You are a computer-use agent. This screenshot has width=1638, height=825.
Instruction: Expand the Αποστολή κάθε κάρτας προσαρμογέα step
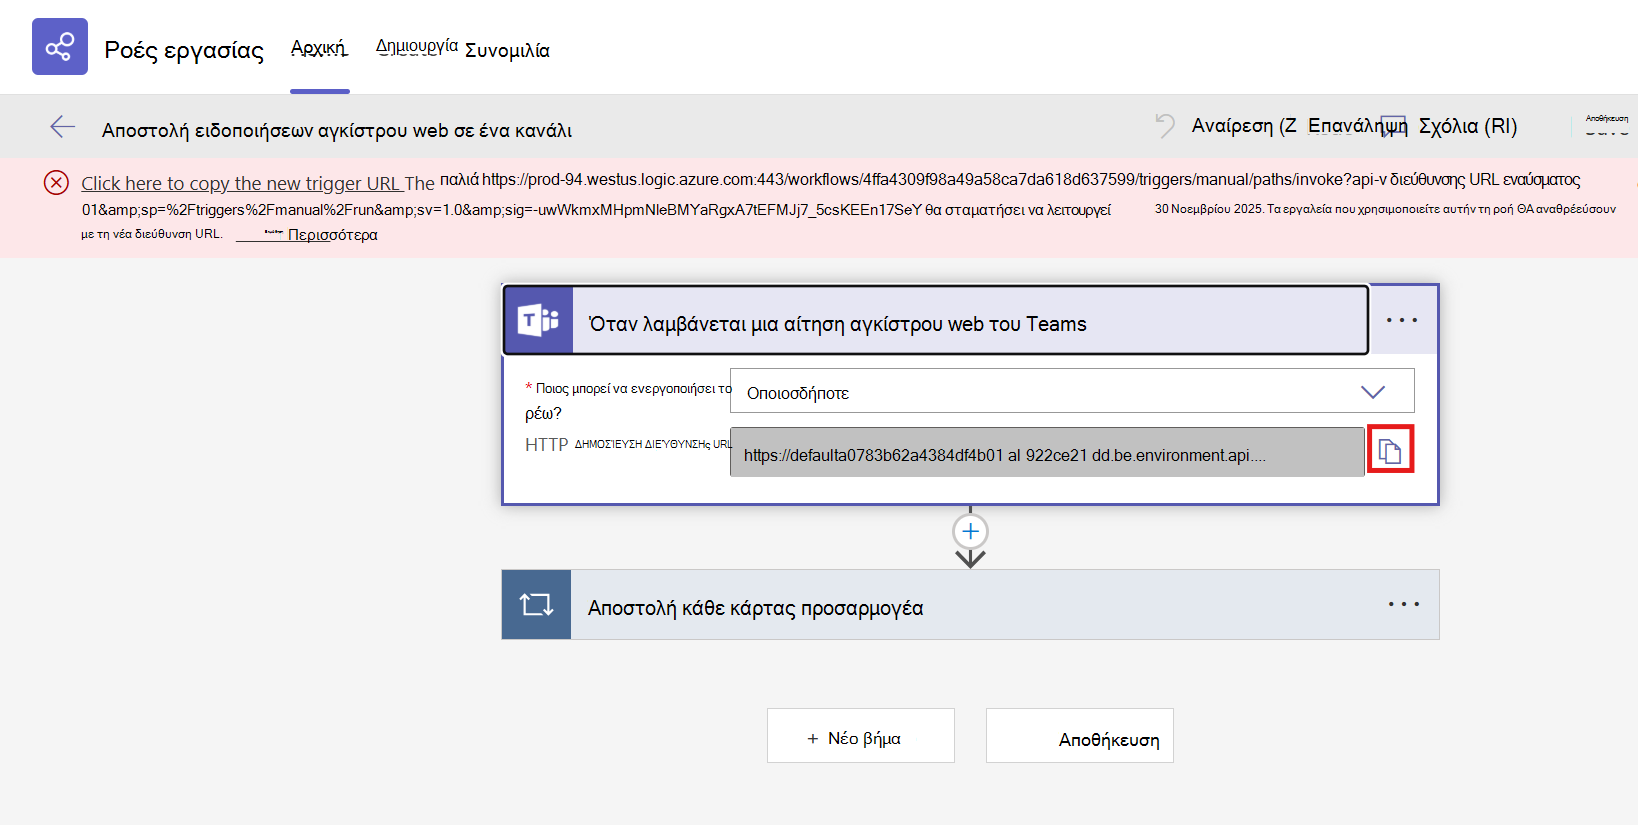coord(970,604)
